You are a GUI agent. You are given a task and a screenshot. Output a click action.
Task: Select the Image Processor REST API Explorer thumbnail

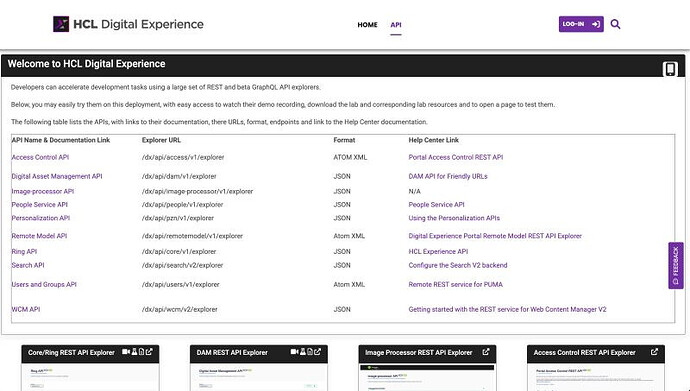(x=427, y=375)
